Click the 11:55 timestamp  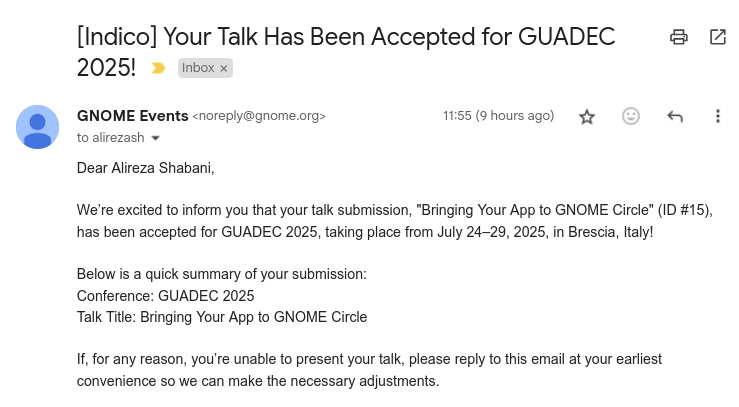coord(499,116)
